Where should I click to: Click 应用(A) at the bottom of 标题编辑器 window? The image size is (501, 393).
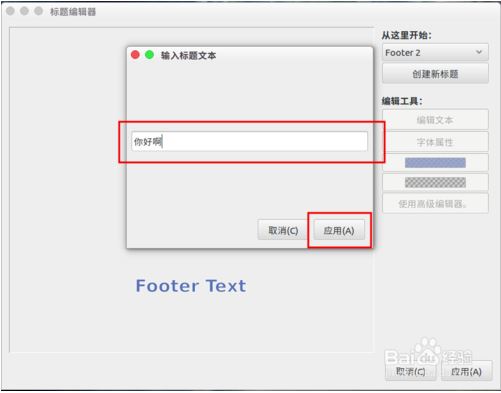[x=466, y=371]
